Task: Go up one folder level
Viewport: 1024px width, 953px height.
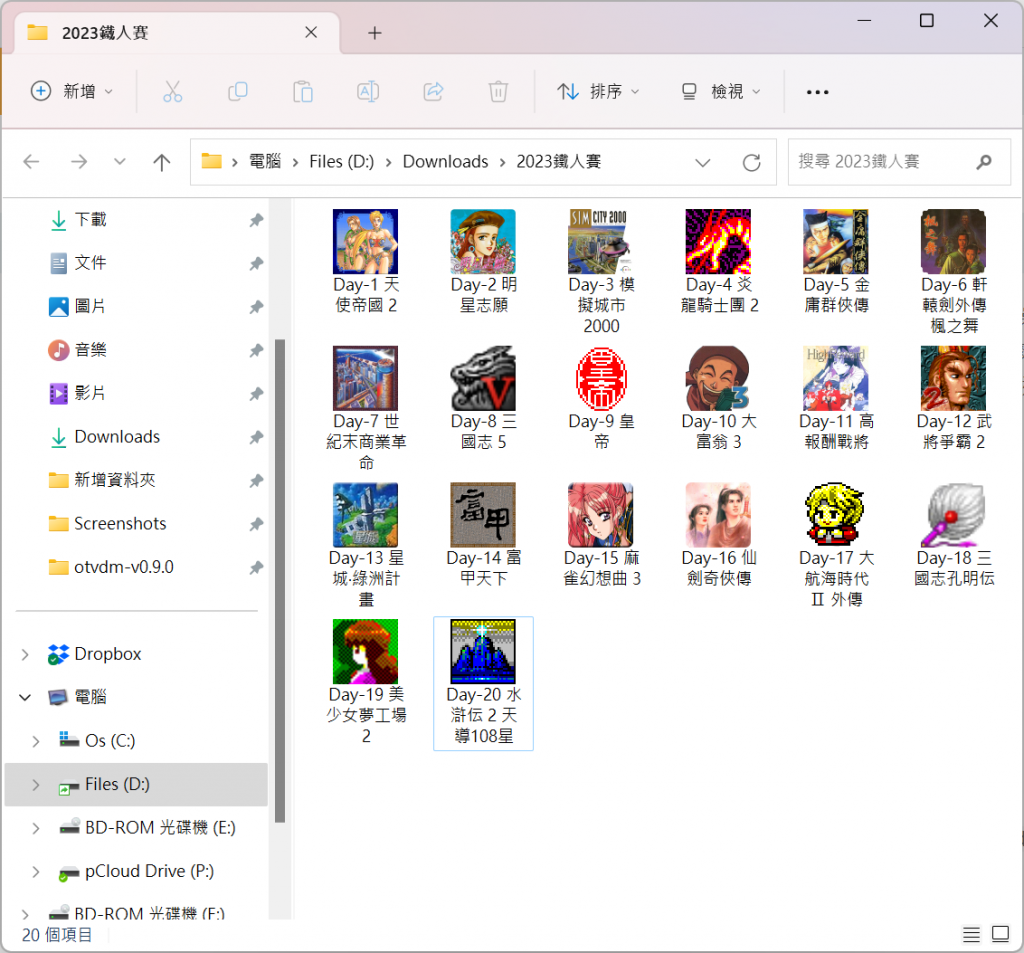Action: [x=161, y=161]
